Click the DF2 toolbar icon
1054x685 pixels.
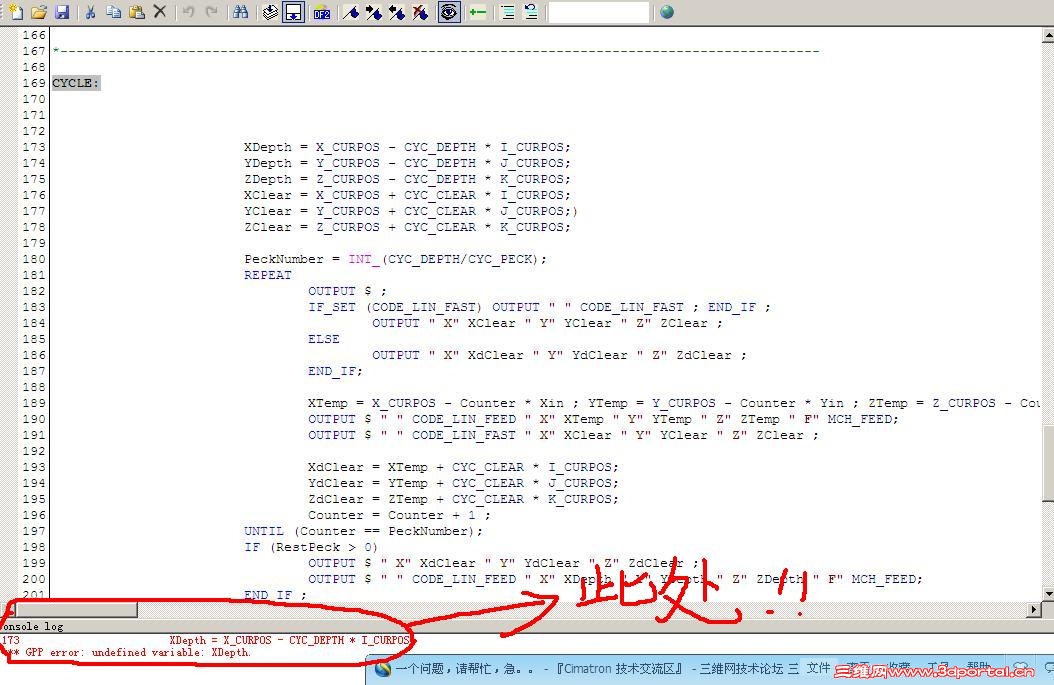coord(321,12)
